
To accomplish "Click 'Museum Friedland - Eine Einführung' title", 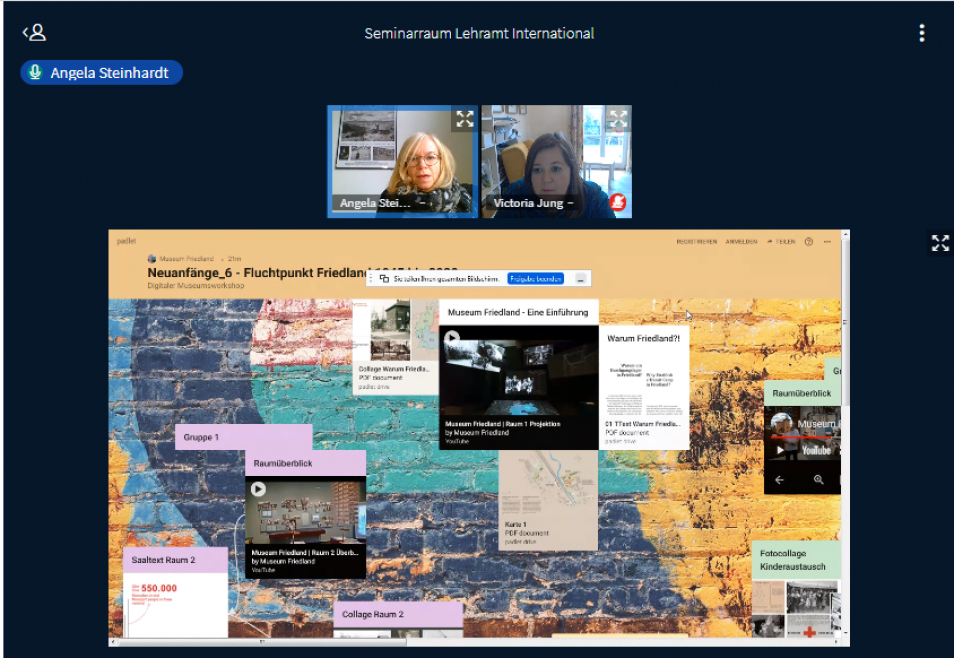I will point(518,312).
